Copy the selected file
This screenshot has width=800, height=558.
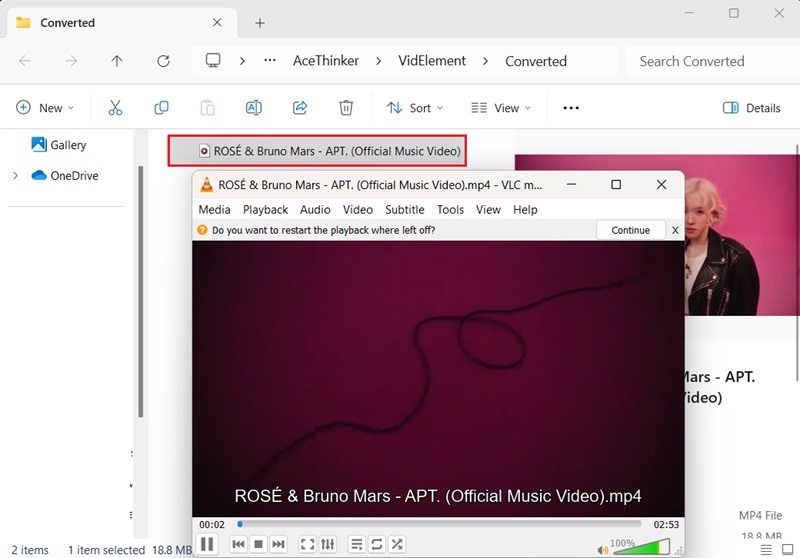coord(161,108)
